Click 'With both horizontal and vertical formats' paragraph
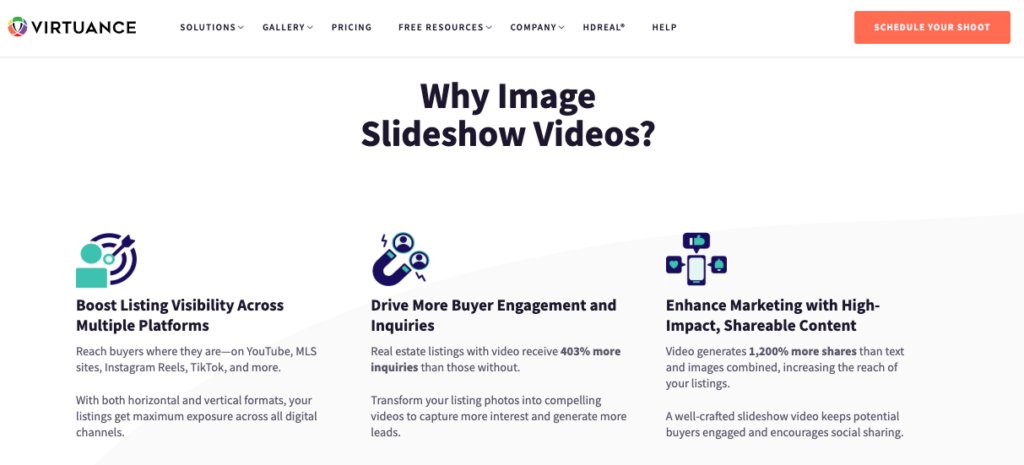The width and height of the screenshot is (1024, 465). [197, 416]
